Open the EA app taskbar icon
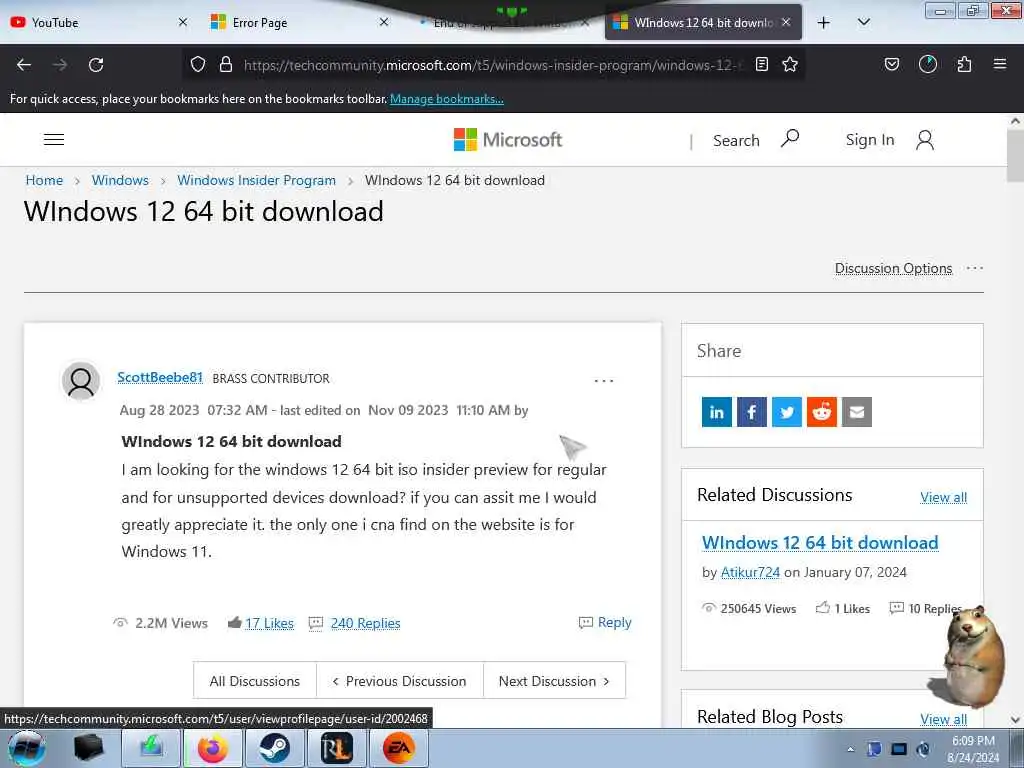The width and height of the screenshot is (1024, 768). [x=399, y=748]
